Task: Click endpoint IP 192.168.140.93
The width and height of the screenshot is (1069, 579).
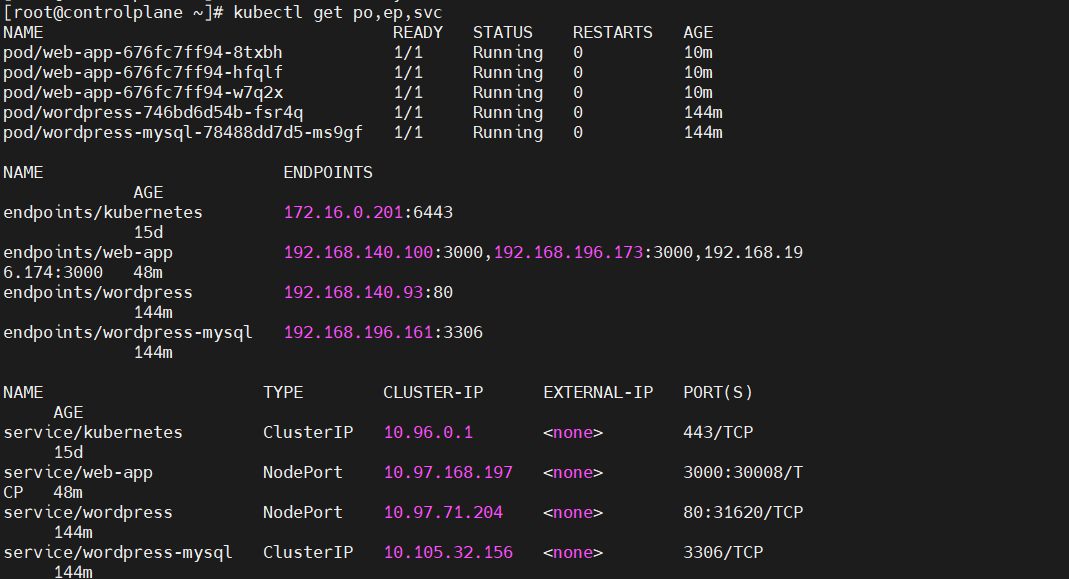Action: point(353,293)
